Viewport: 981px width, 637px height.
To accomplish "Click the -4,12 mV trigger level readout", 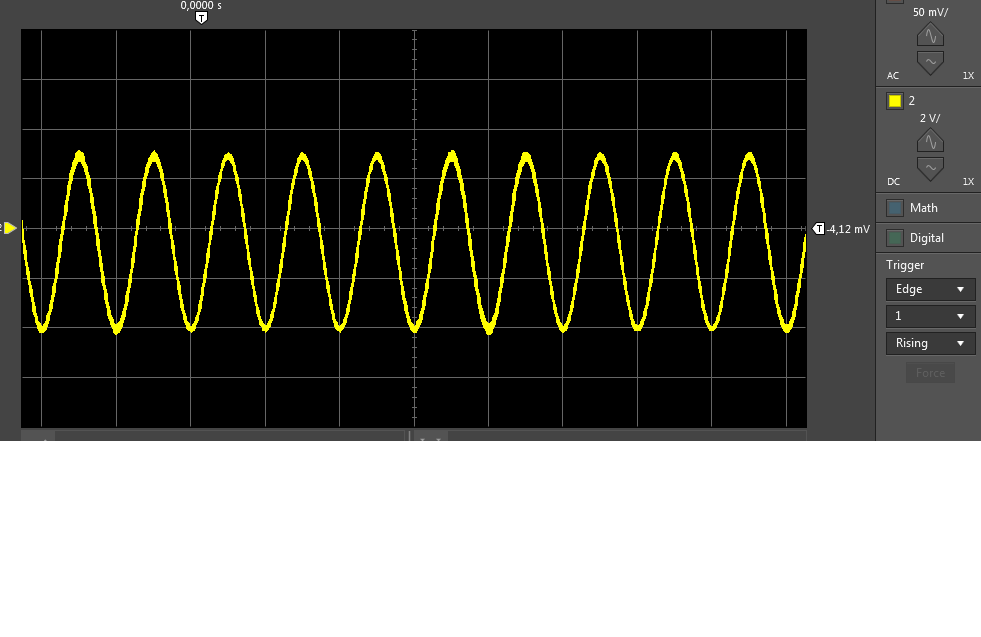I will coord(848,229).
